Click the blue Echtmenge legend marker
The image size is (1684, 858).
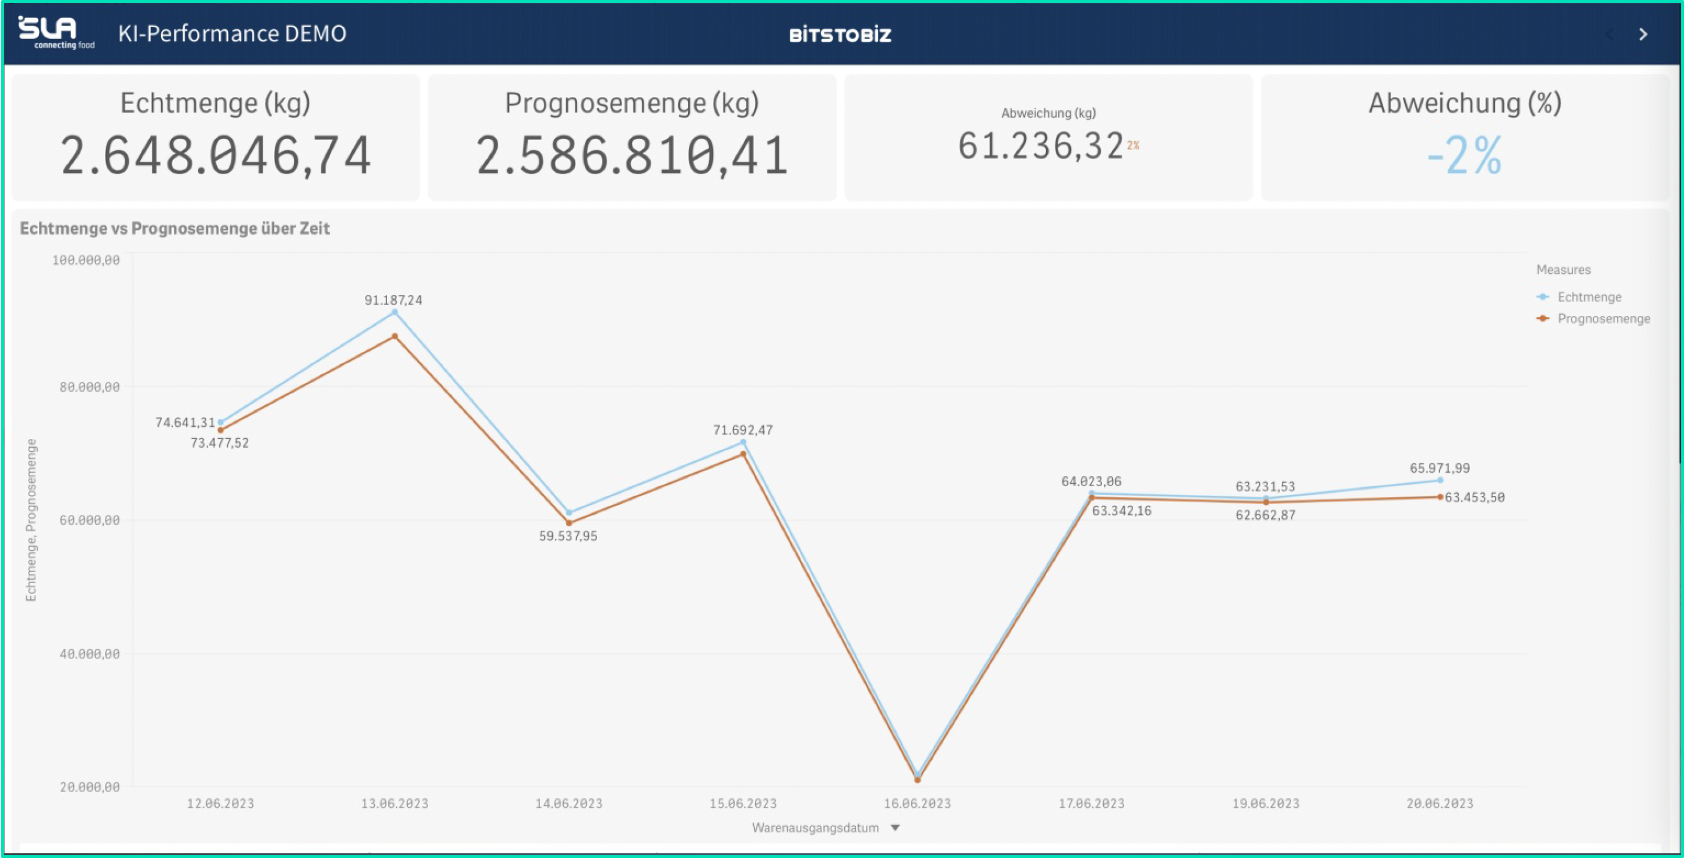(x=1543, y=297)
